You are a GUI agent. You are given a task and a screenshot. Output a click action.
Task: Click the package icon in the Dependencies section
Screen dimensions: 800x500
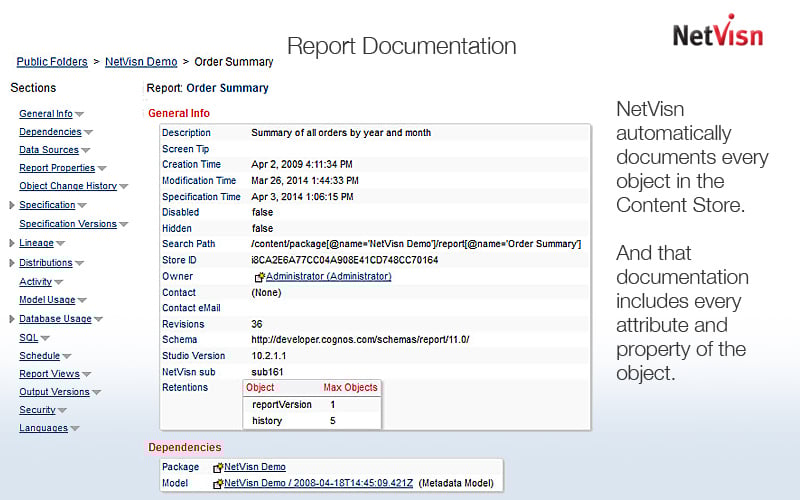point(218,467)
